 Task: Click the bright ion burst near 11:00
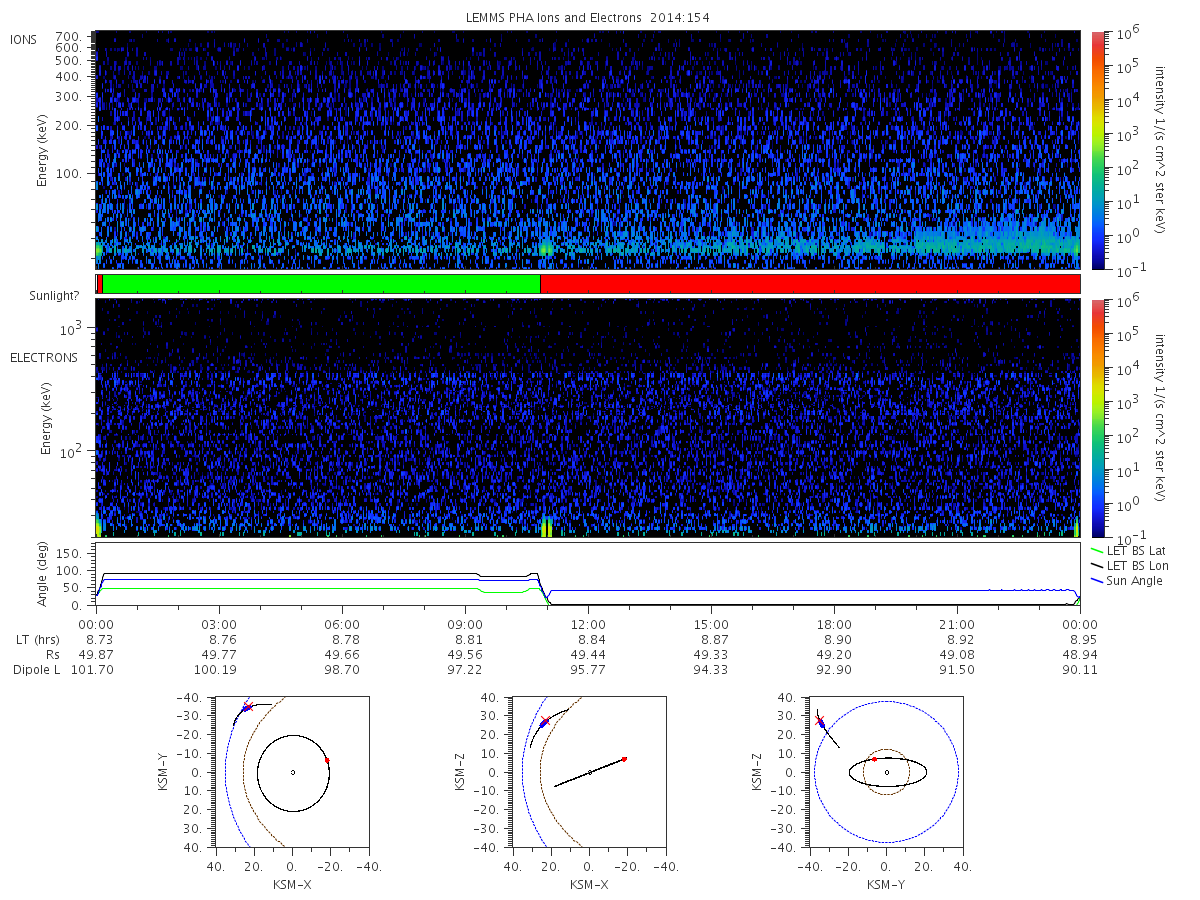tap(546, 247)
